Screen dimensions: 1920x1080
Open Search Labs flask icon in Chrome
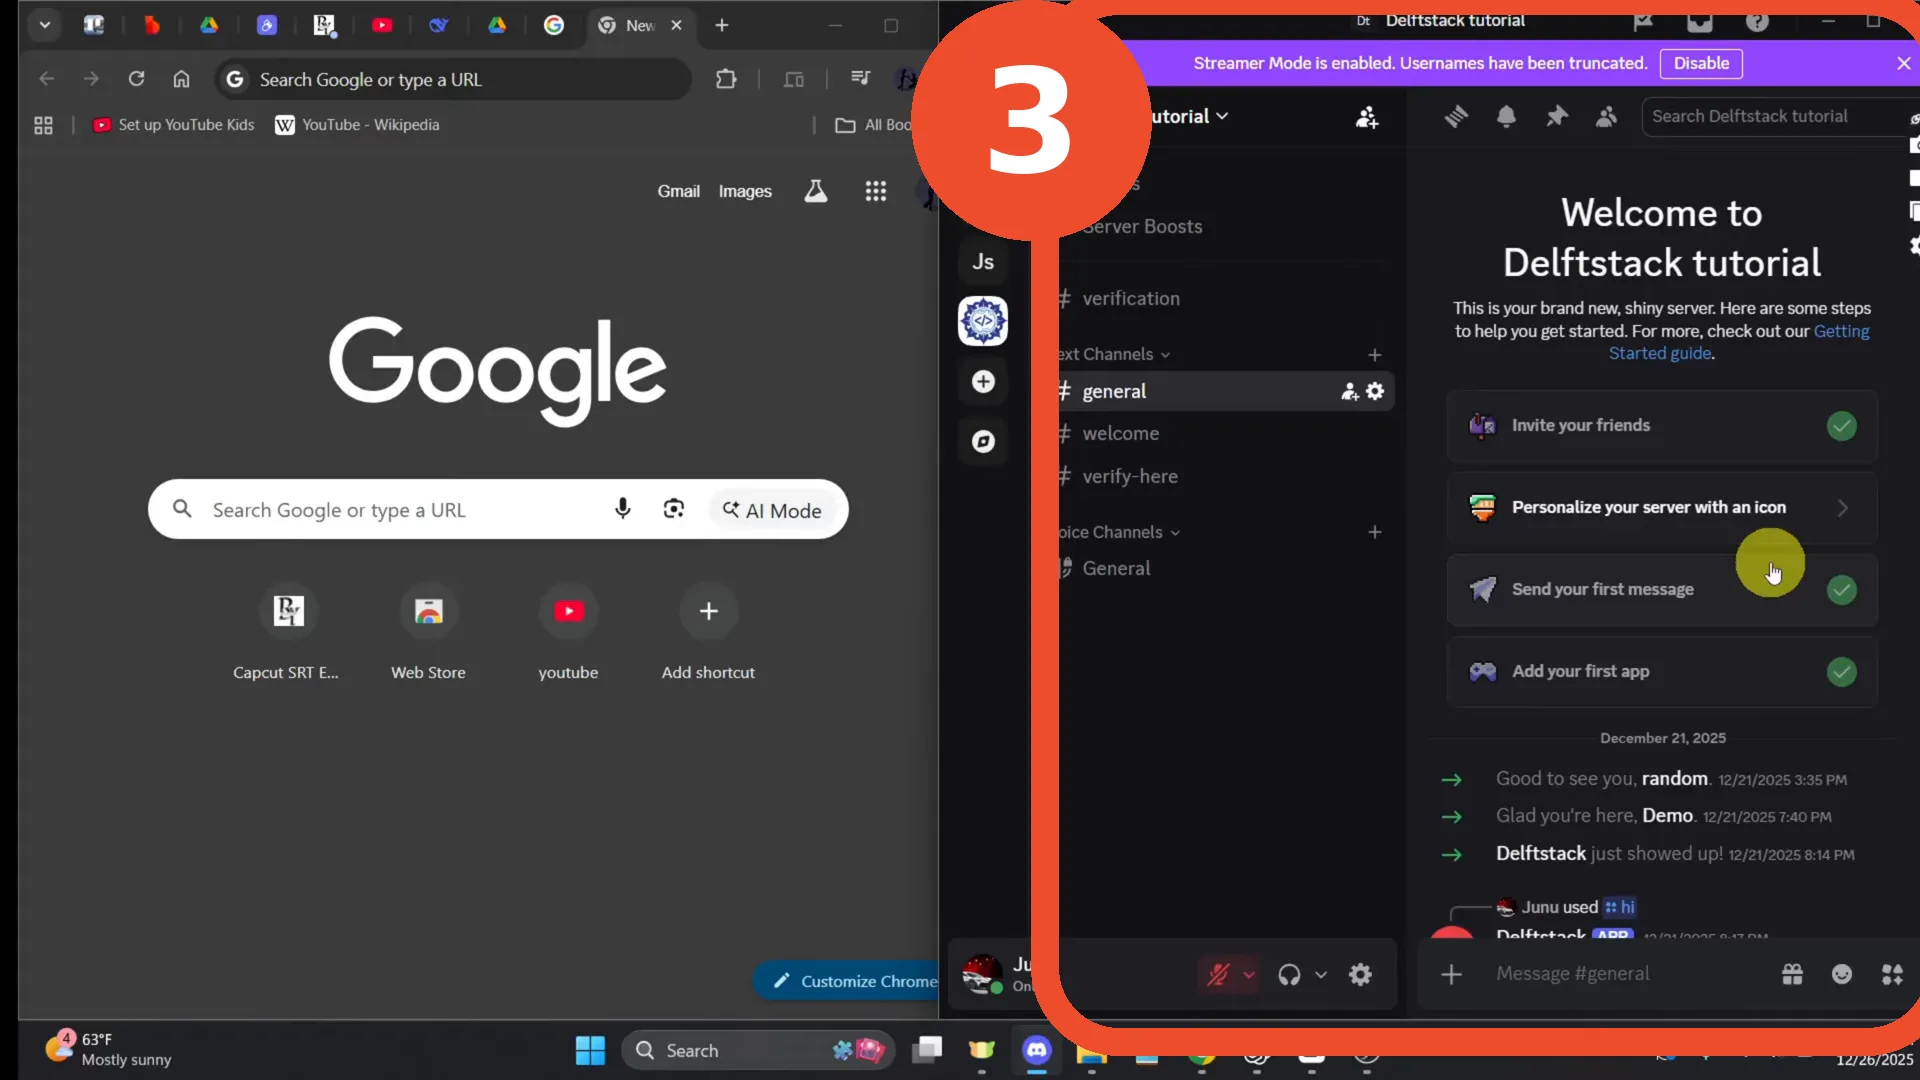click(x=816, y=191)
